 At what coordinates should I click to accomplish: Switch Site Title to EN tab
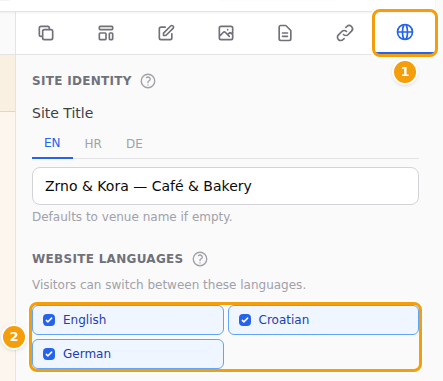pos(52,143)
